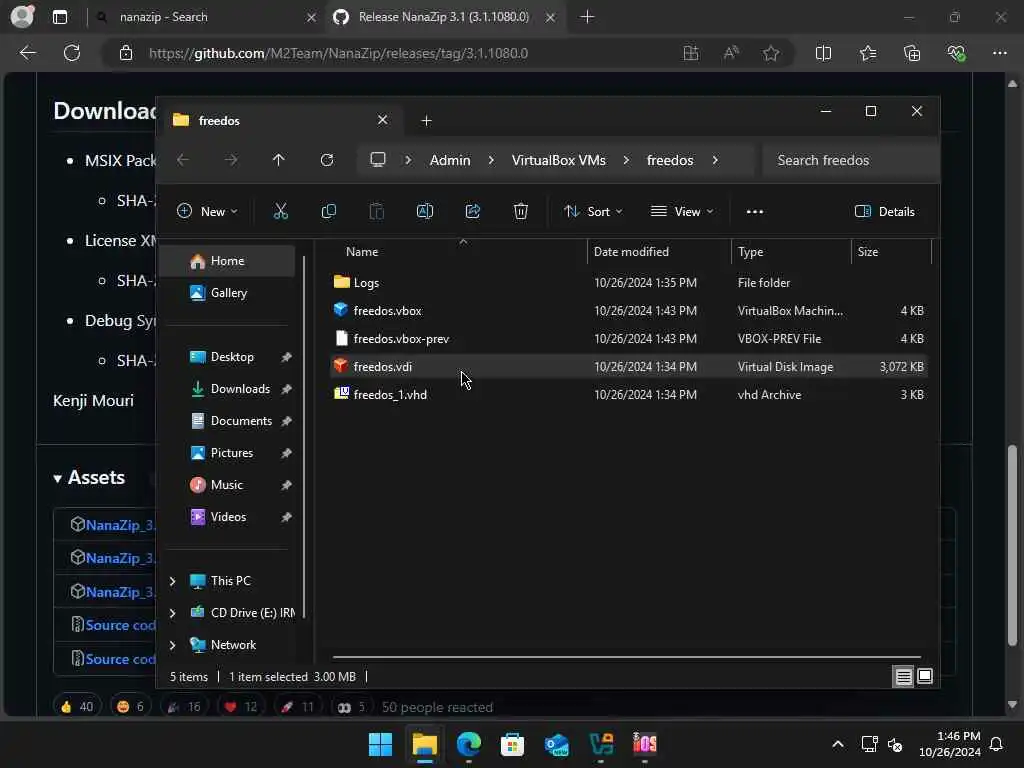The height and width of the screenshot is (768, 1024).
Task: Expand chevron after Admin in breadcrumb
Action: click(x=491, y=160)
